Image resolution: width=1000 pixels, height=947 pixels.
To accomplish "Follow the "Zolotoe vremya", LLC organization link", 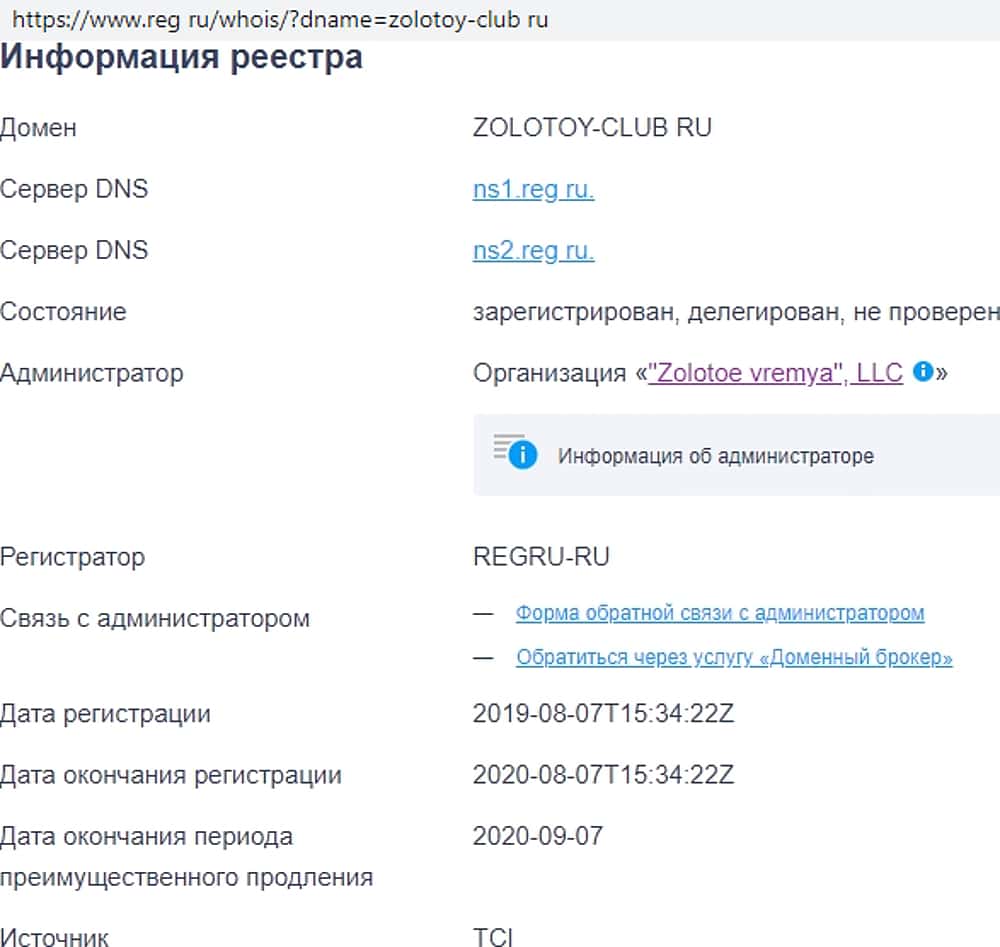I will point(775,373).
